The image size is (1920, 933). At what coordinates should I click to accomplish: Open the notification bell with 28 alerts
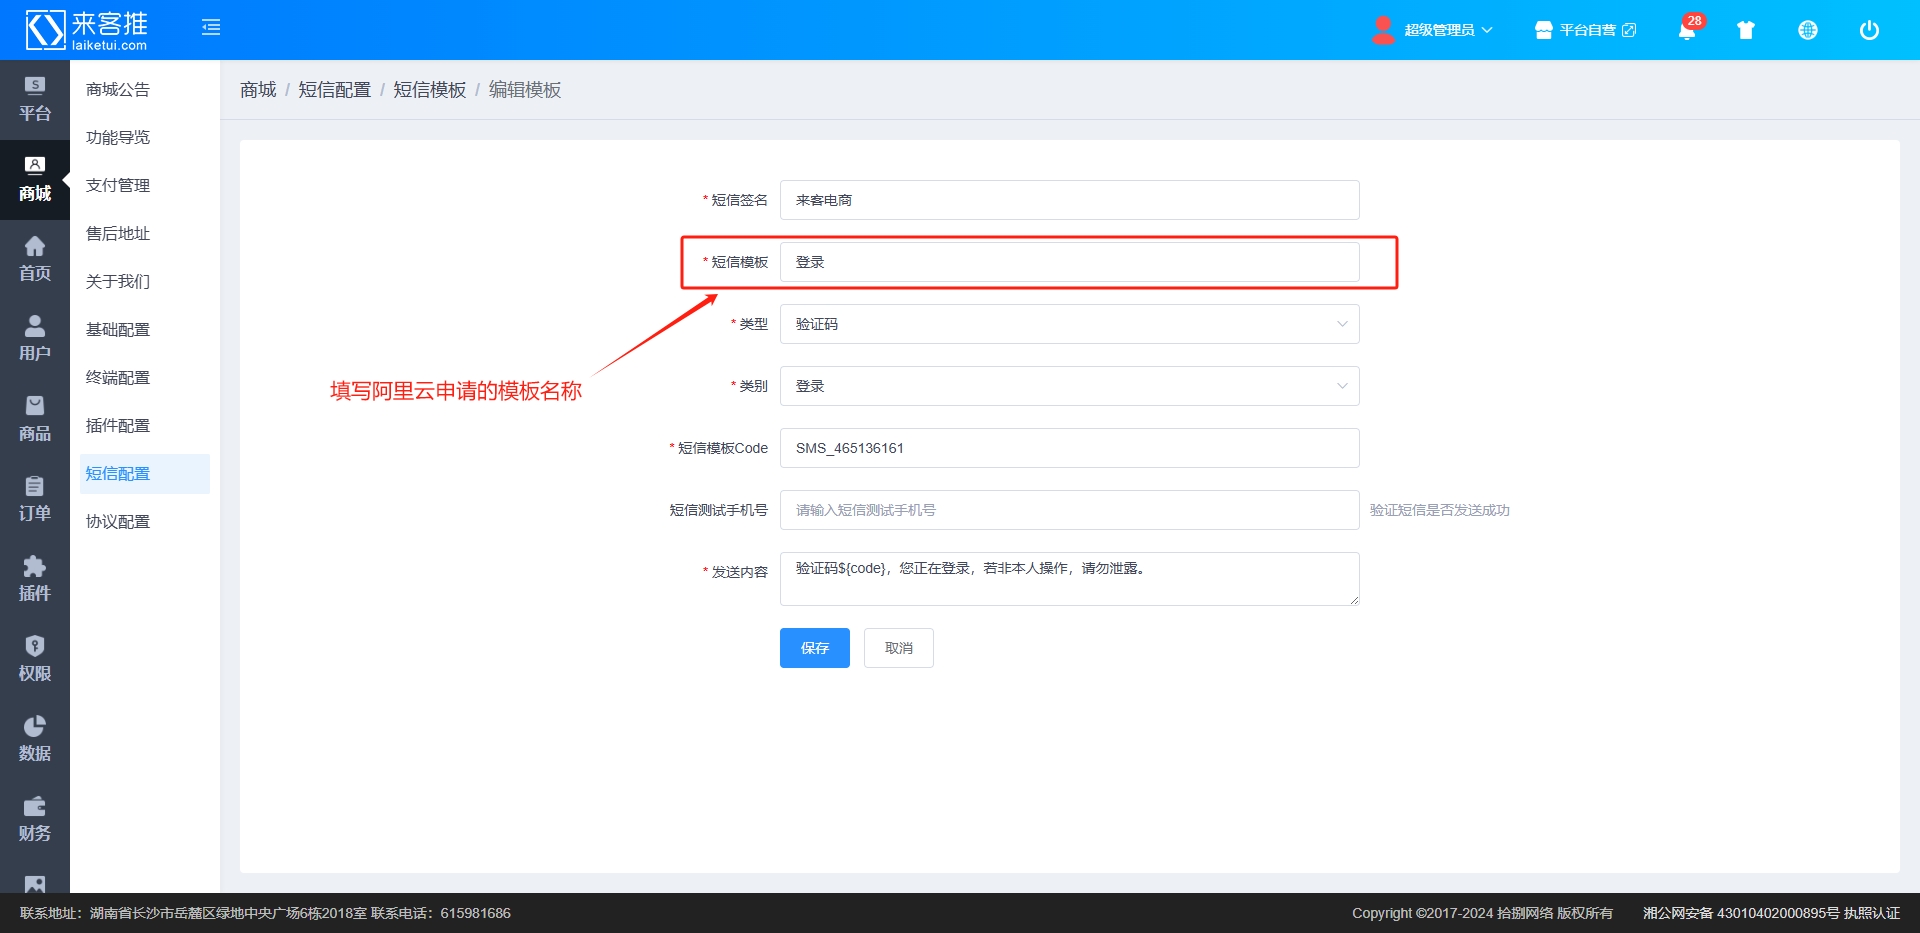[x=1688, y=30]
